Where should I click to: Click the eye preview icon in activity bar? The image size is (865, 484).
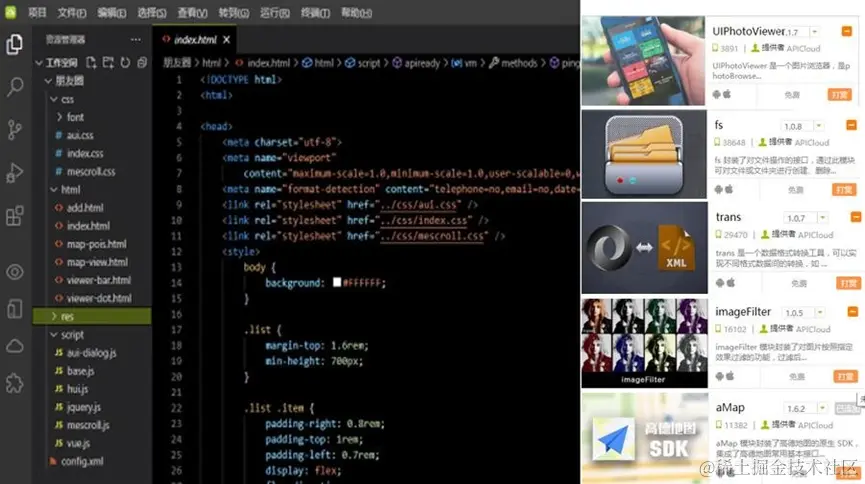coord(14,272)
